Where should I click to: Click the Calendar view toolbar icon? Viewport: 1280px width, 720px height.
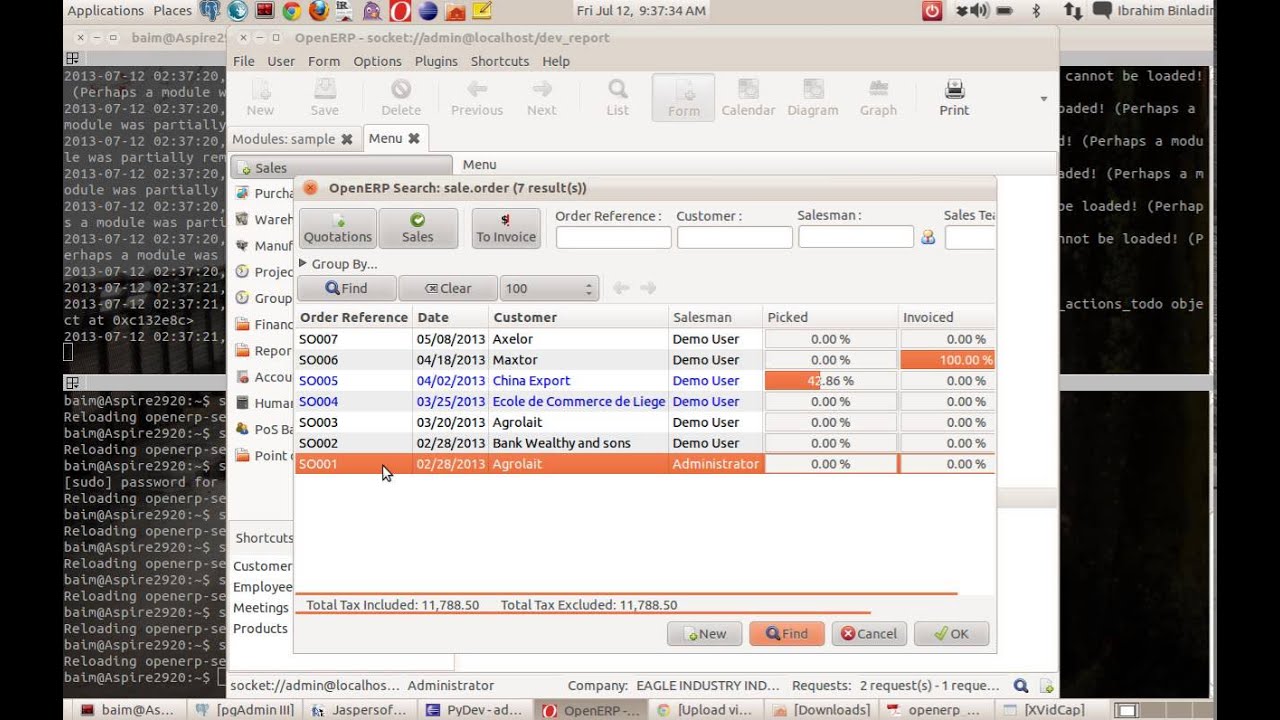tap(748, 97)
